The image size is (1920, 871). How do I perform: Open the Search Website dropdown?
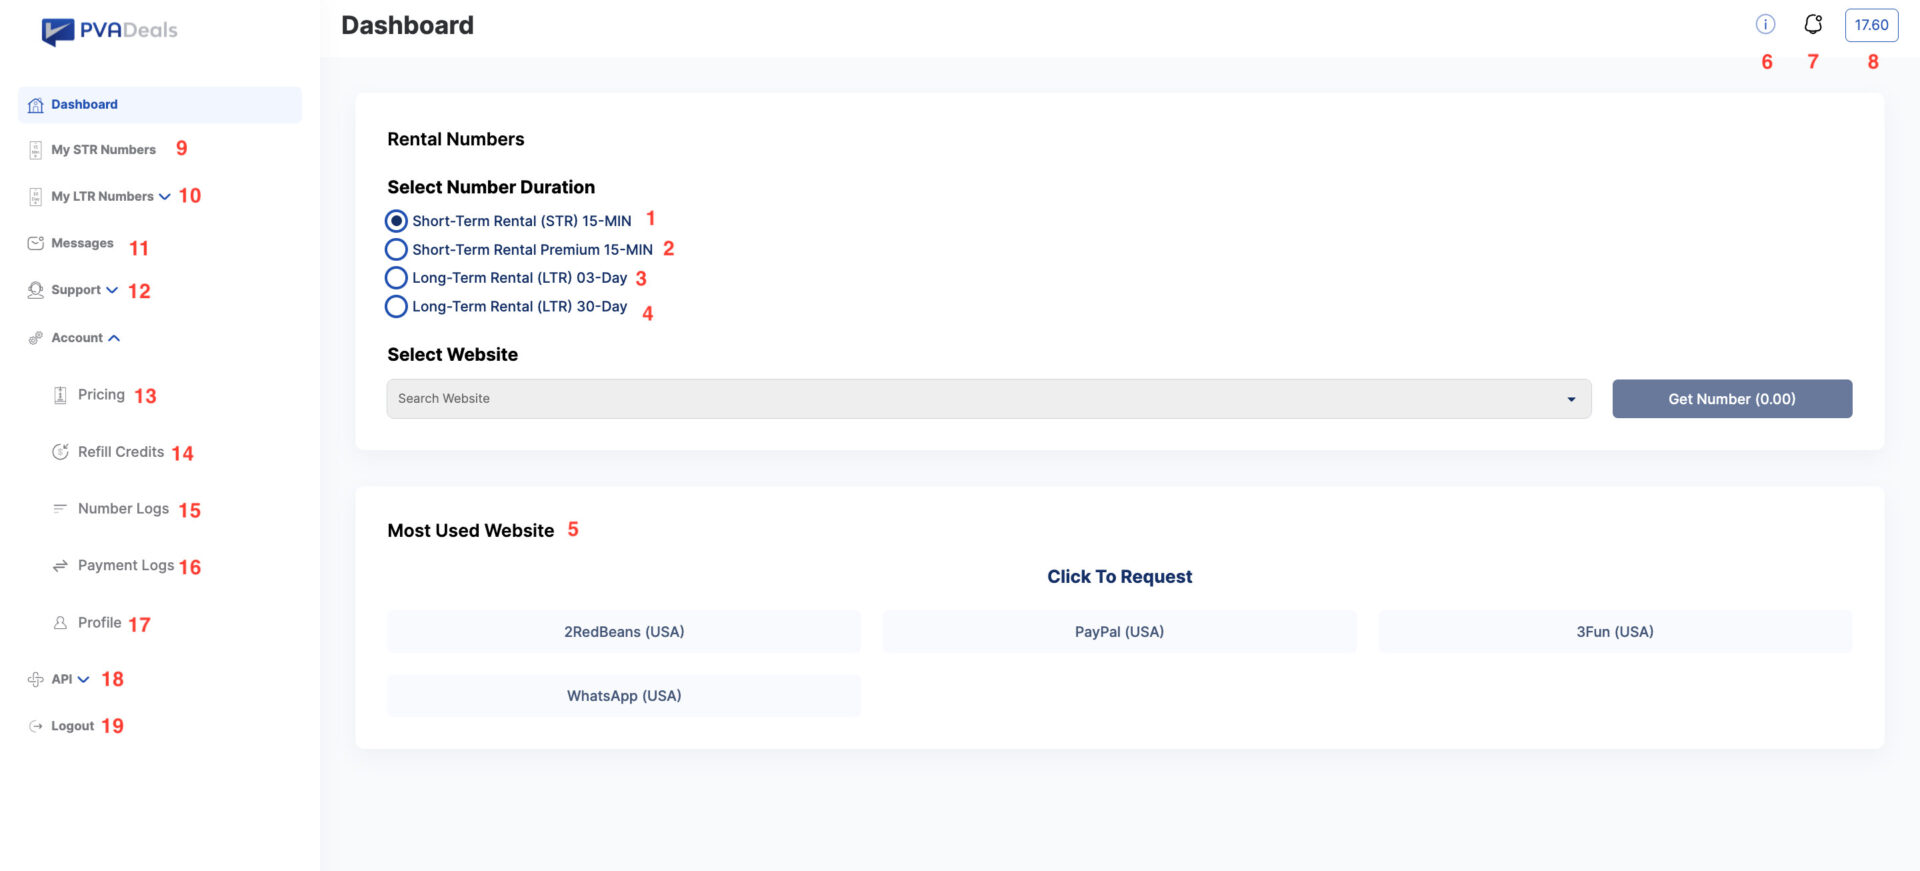[988, 399]
